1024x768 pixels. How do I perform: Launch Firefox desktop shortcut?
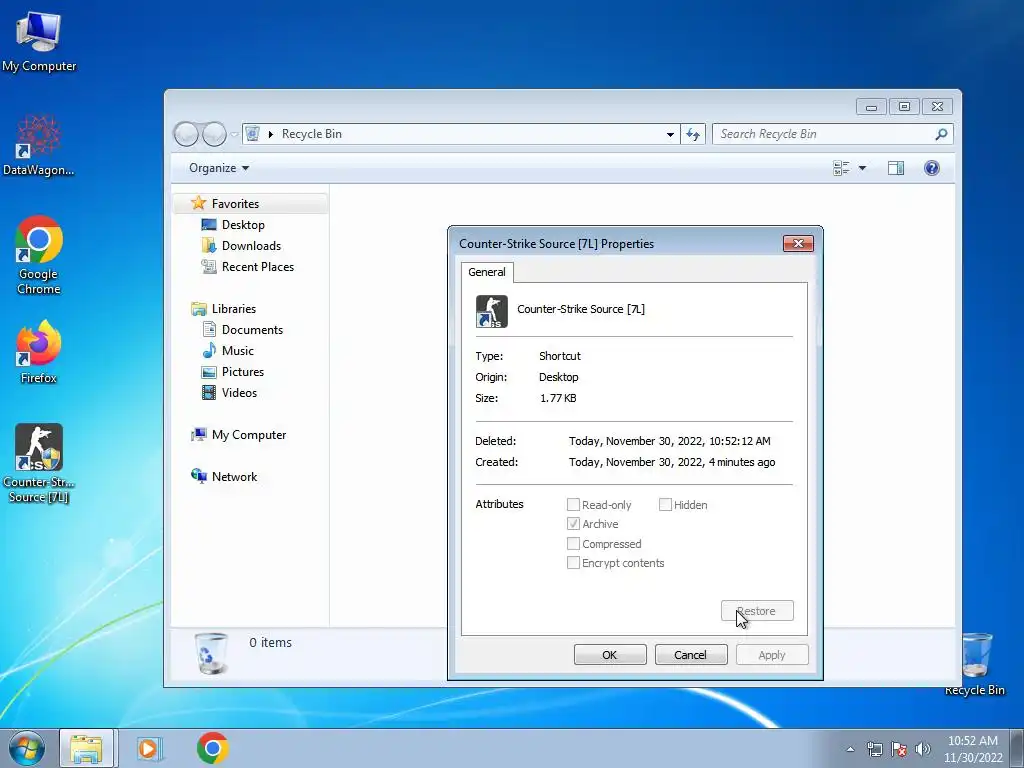pos(39,352)
